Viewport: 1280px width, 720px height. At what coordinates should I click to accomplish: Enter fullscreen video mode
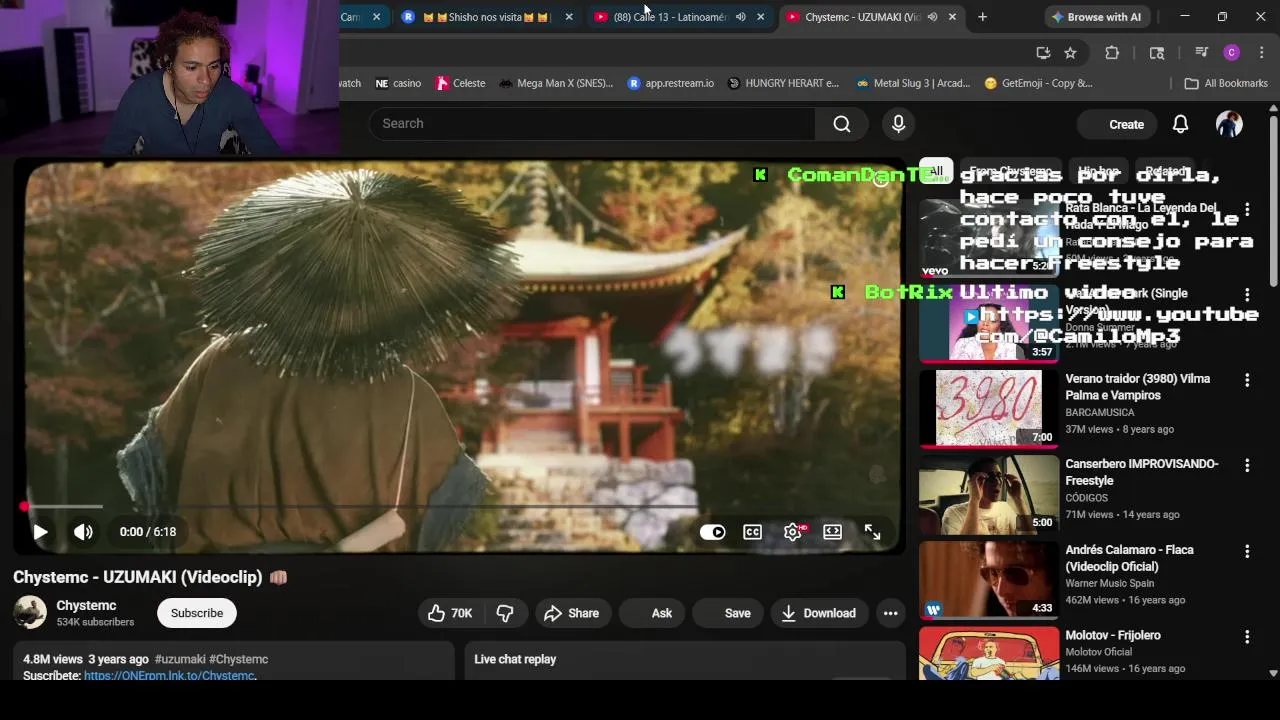point(872,532)
